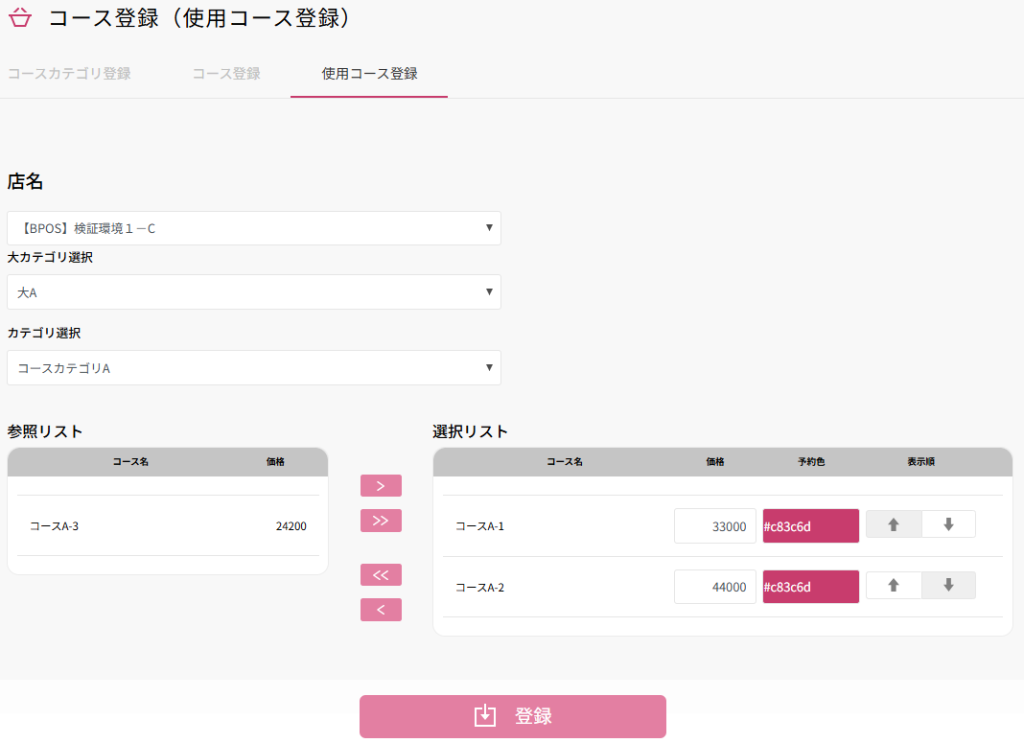Click down arrow for コースA-1 display order
Image resolution: width=1024 pixels, height=743 pixels.
click(948, 525)
